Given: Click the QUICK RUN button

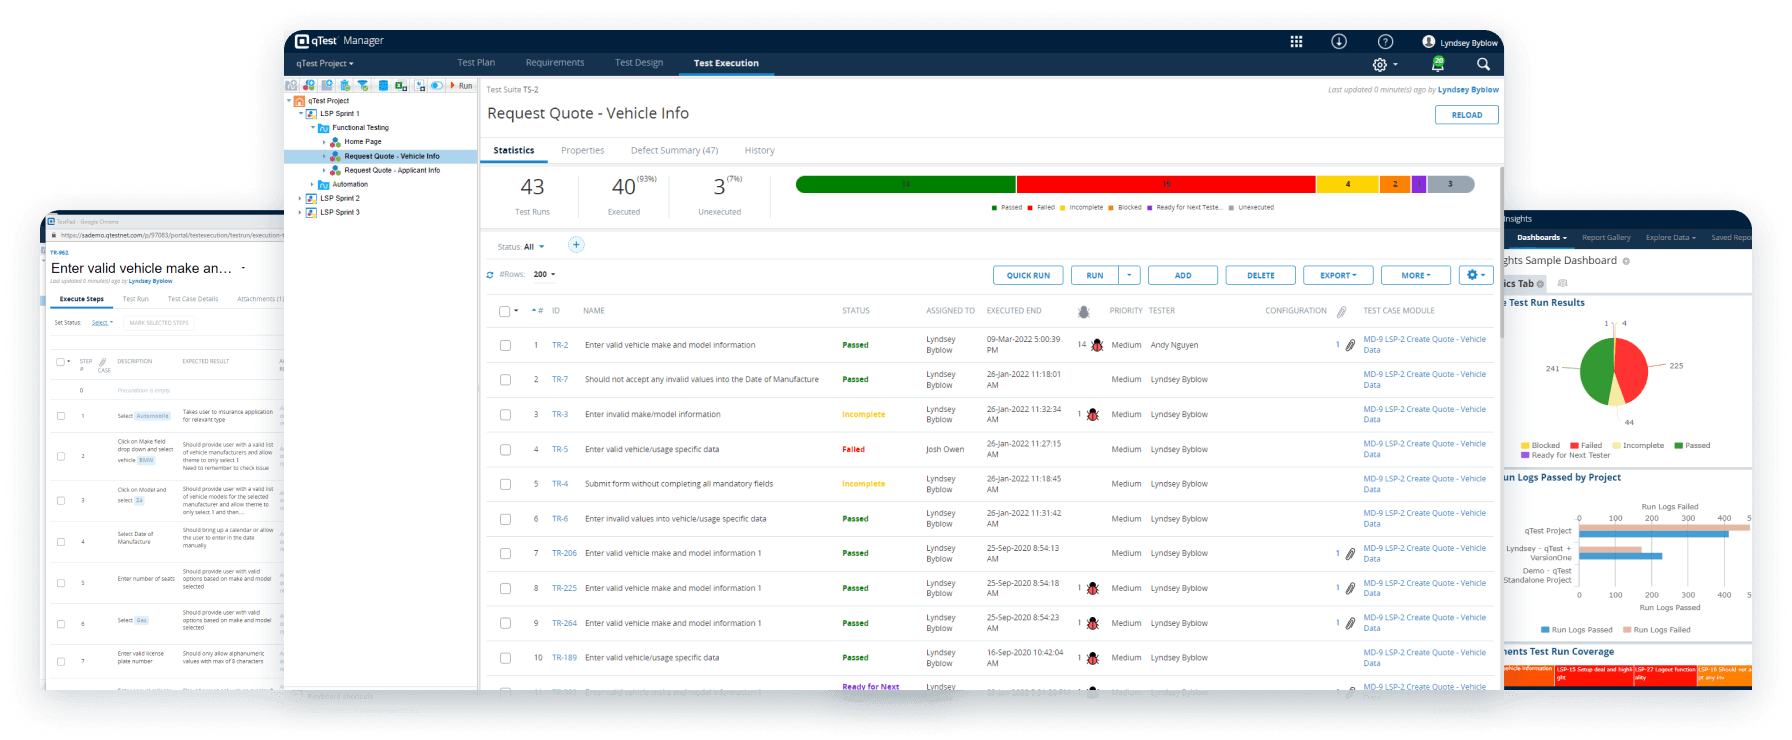Looking at the screenshot, I should [1028, 275].
